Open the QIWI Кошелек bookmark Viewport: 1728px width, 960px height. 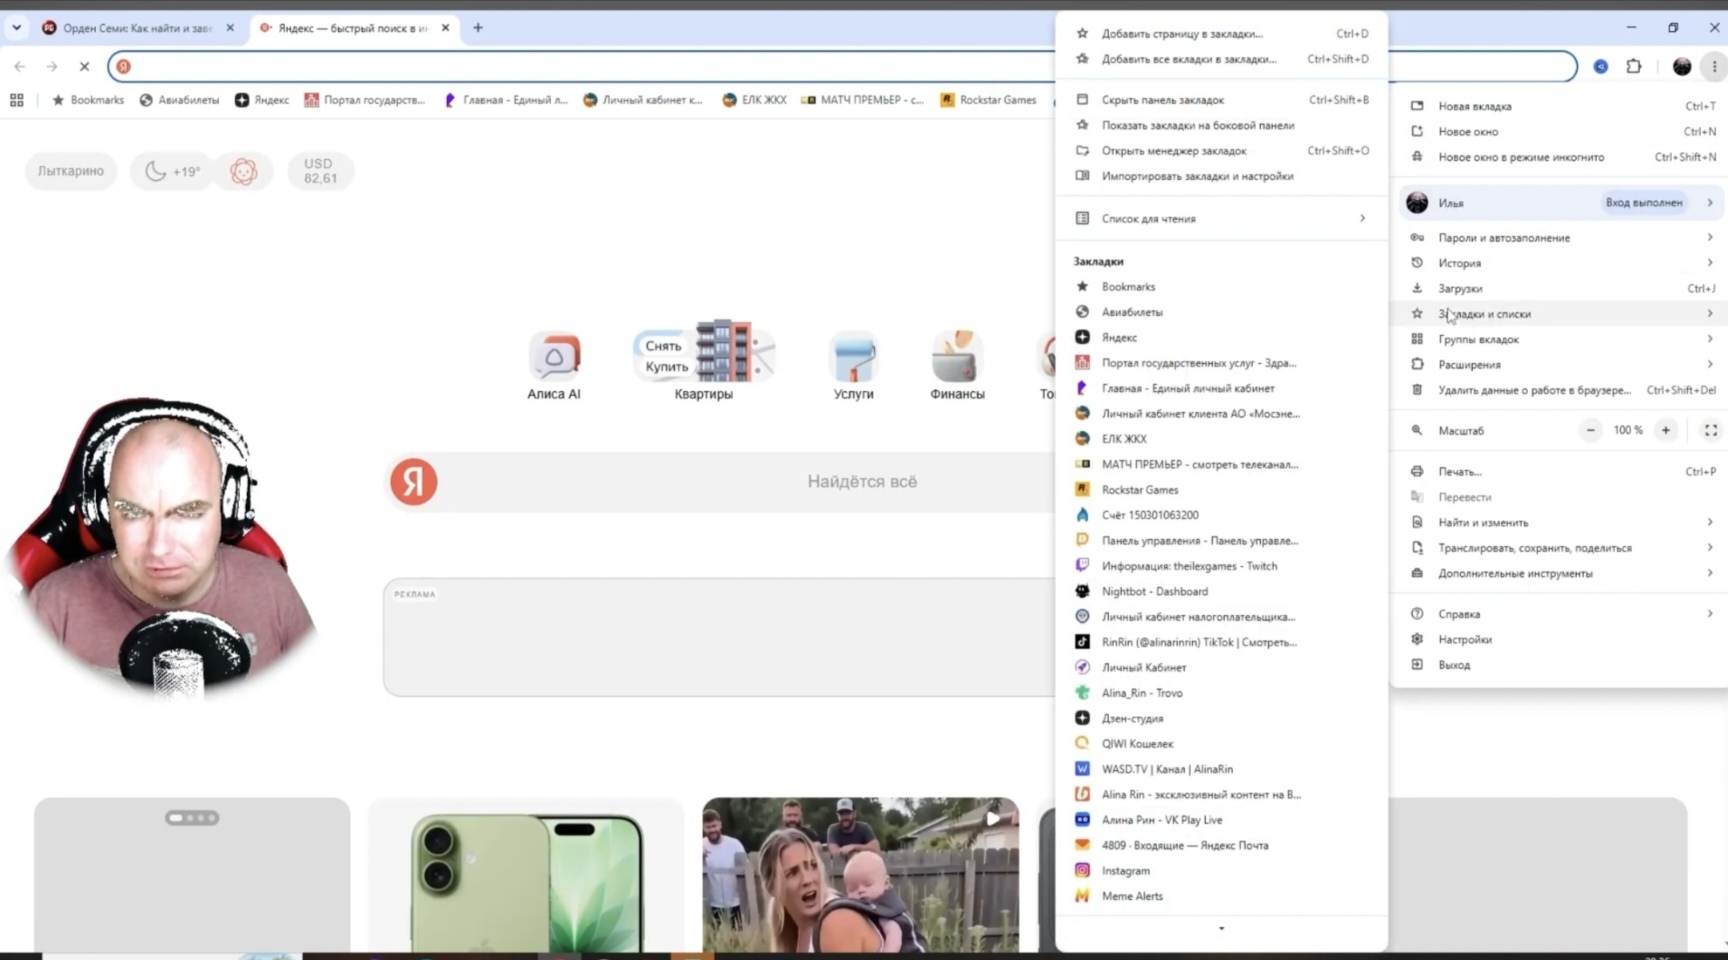[x=1221, y=744]
